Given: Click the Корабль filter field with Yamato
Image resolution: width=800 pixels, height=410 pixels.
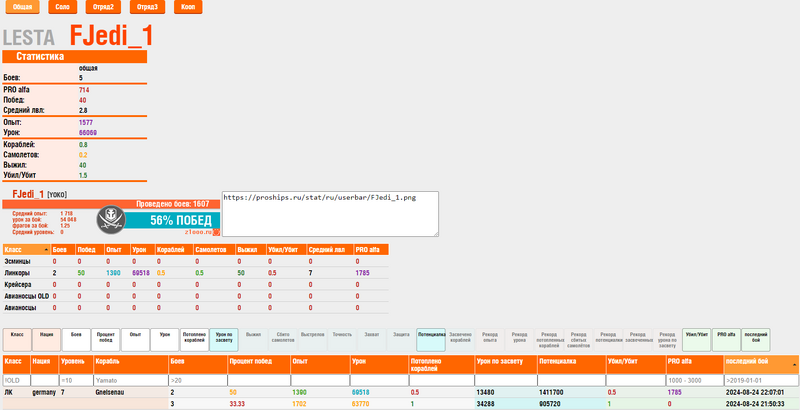Looking at the screenshot, I should point(129,380).
